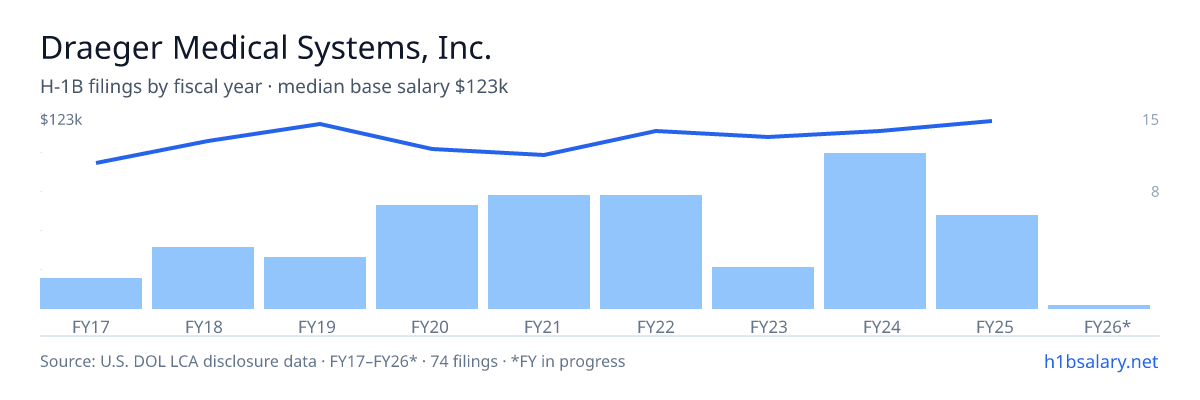The image size is (1200, 400).
Task: Click the FY17 filings bar
Action: 91,293
